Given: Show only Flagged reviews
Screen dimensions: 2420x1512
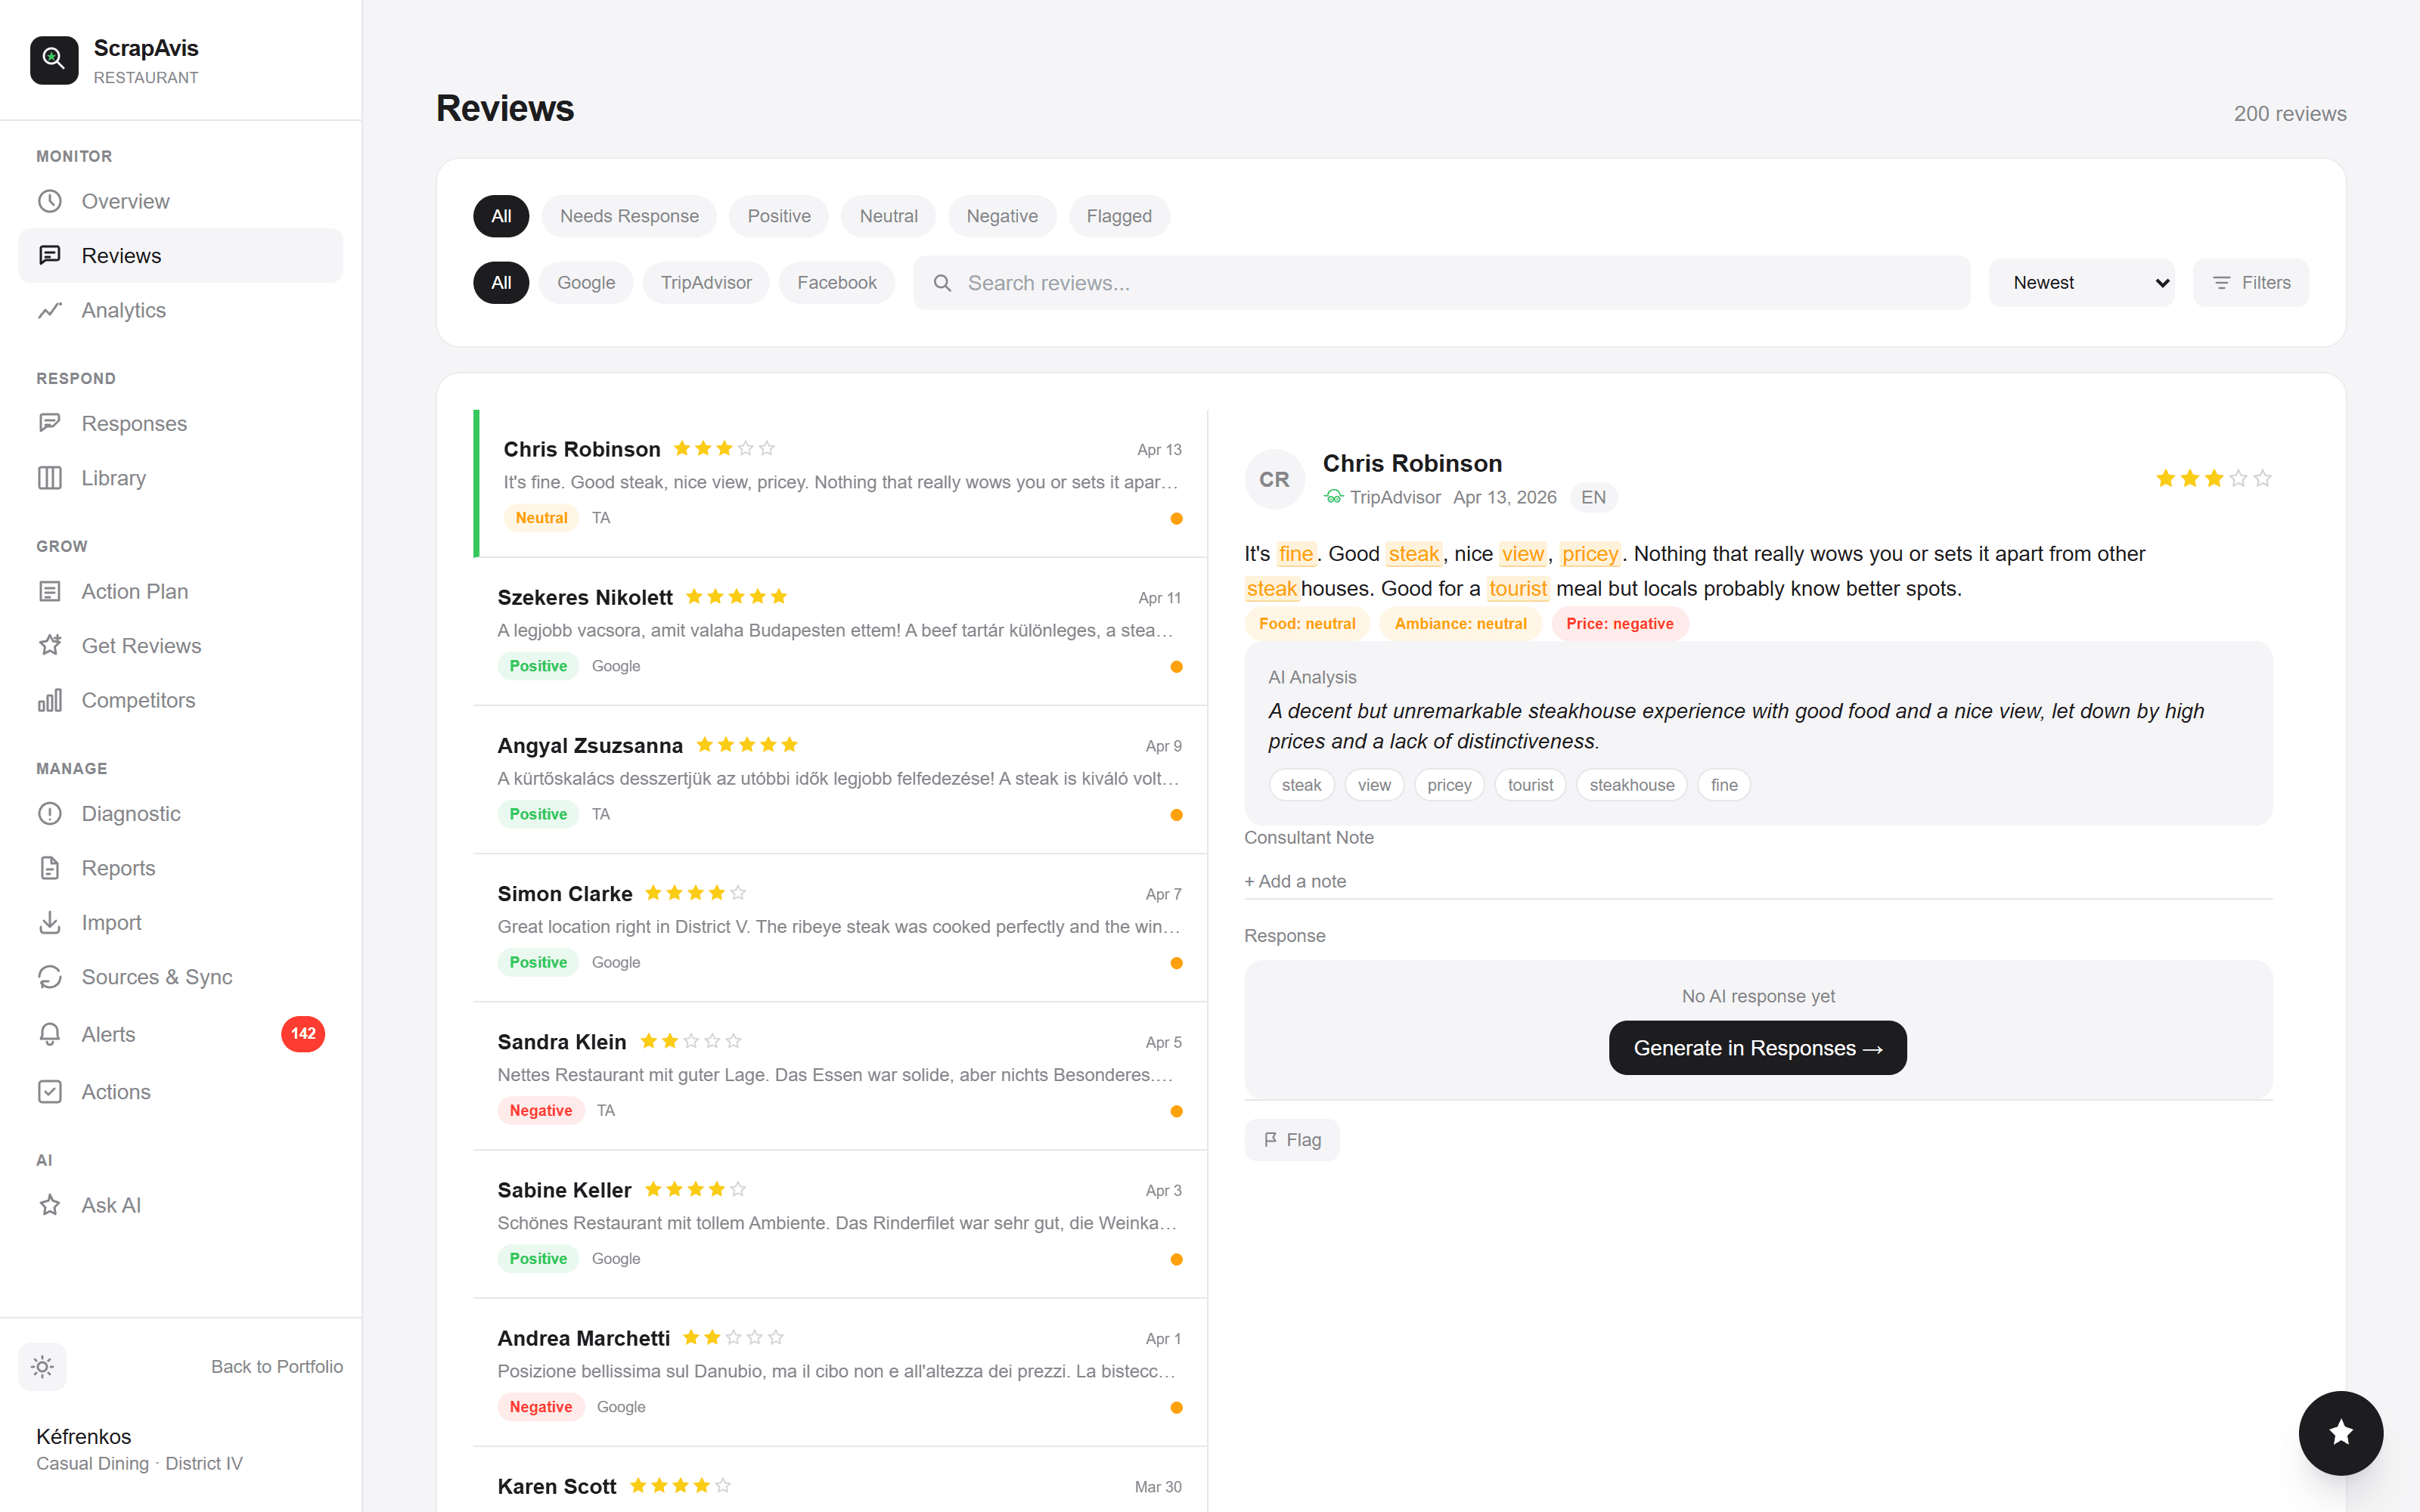Looking at the screenshot, I should [1119, 216].
